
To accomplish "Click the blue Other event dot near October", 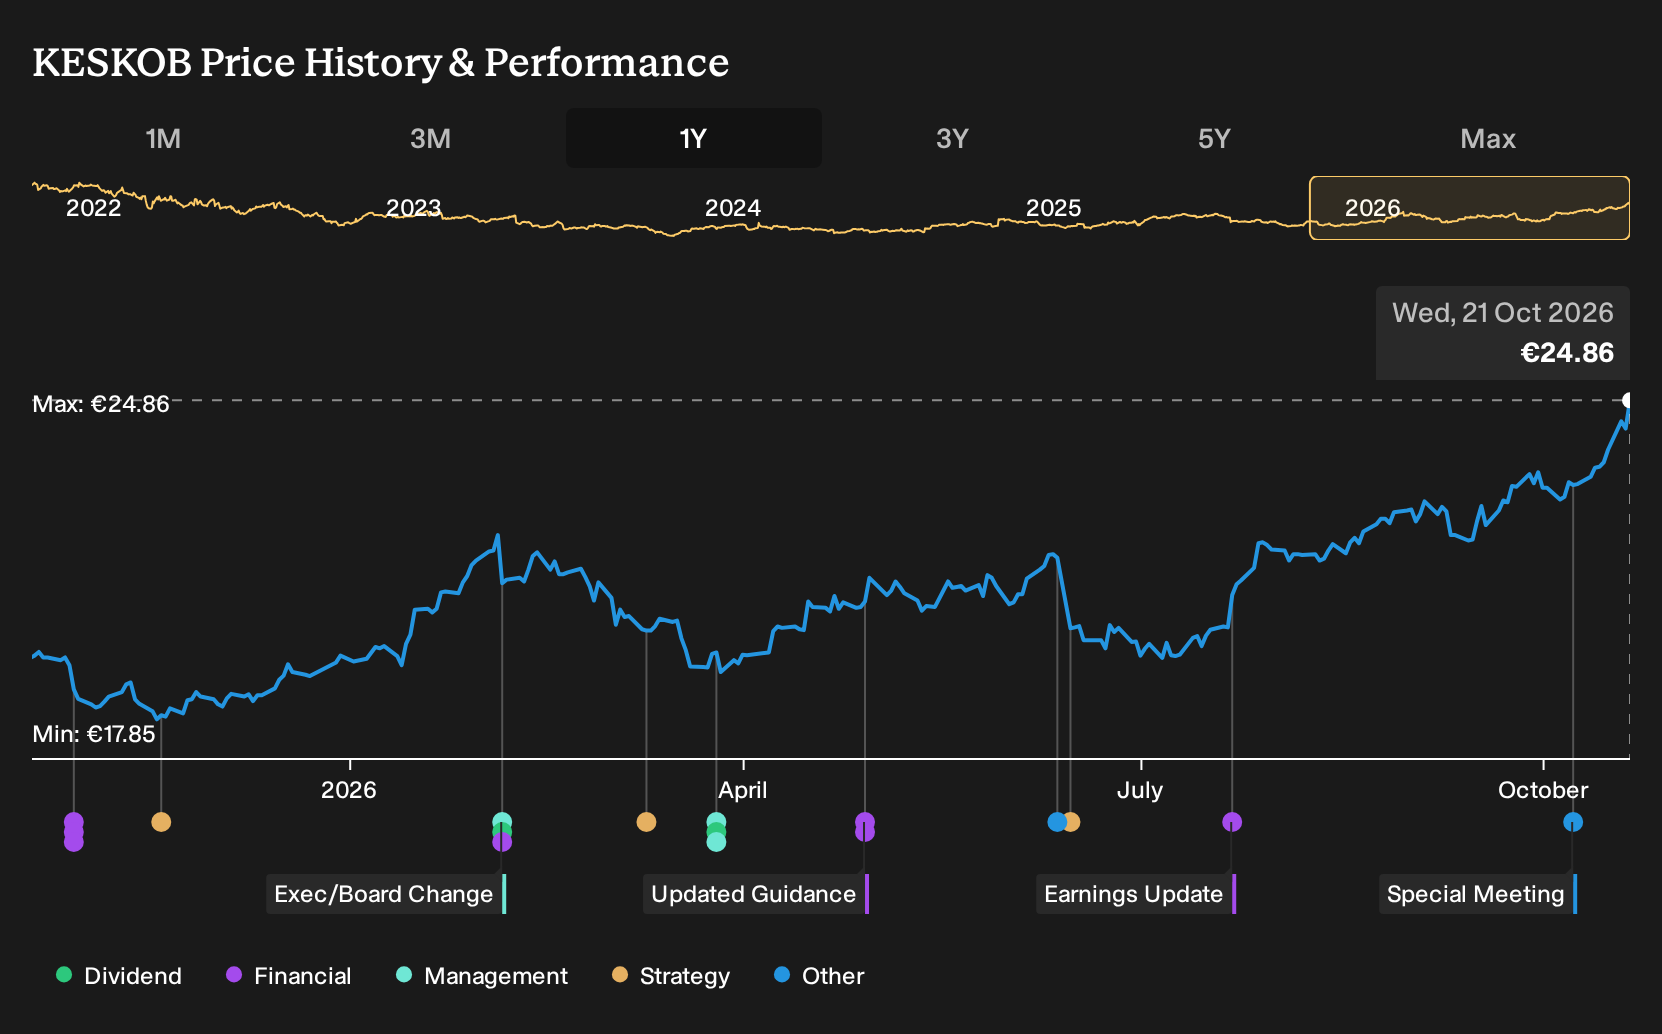I will [x=1573, y=822].
